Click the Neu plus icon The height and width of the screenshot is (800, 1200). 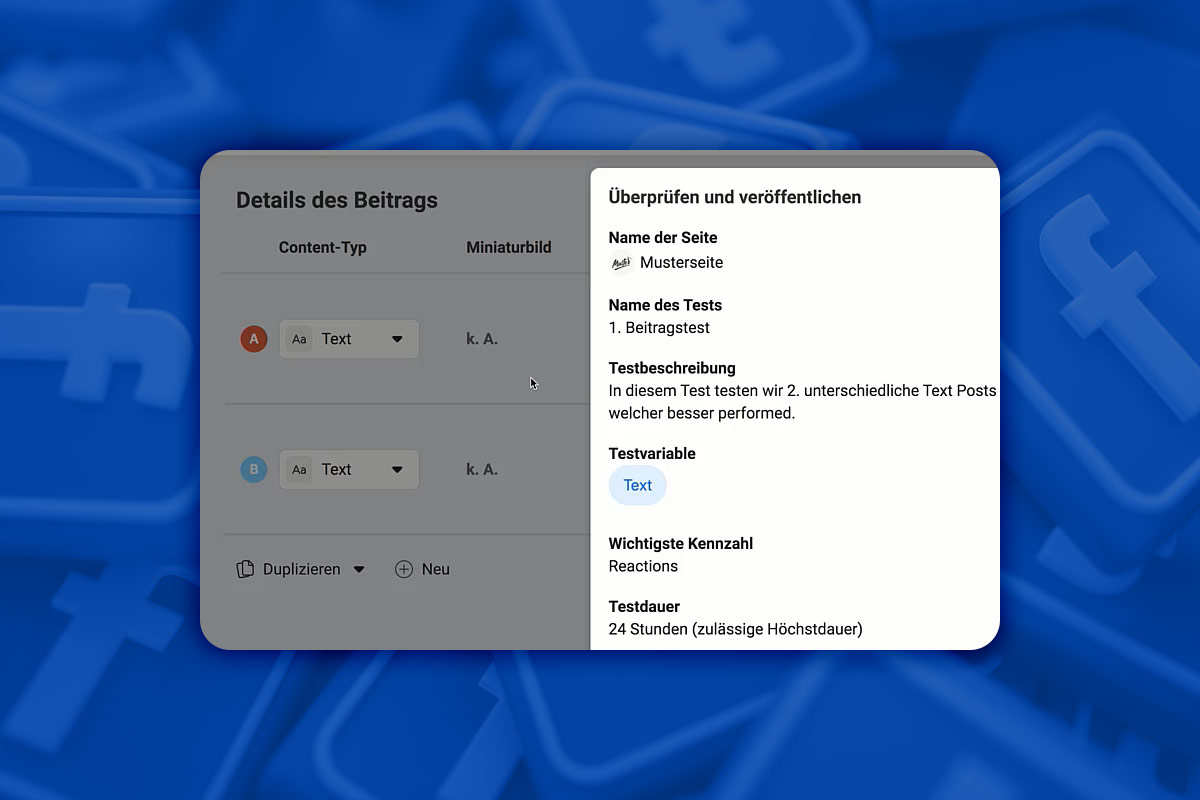[404, 569]
